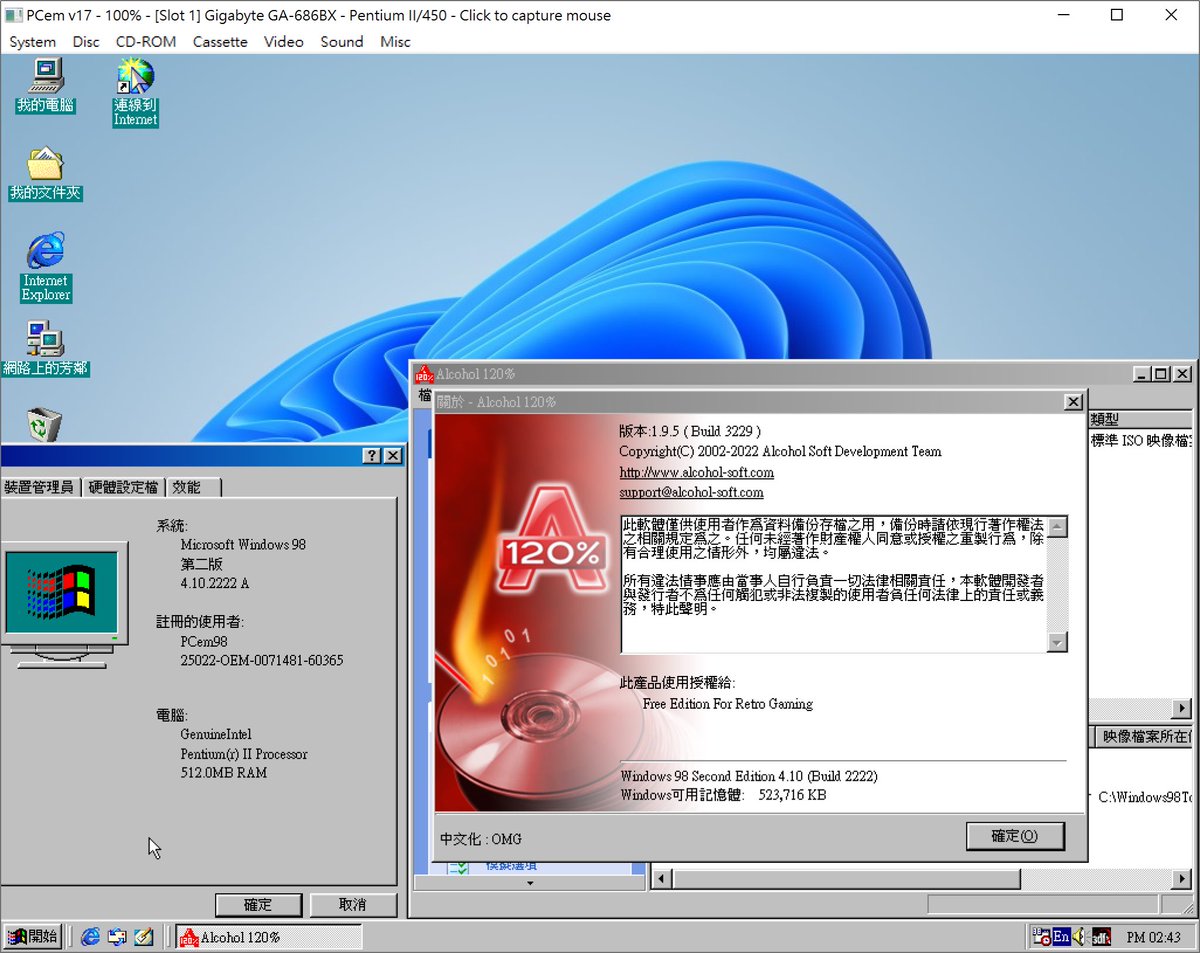This screenshot has height=953, width=1200.
Task: Click the volume speaker tray icon
Action: [x=1080, y=937]
